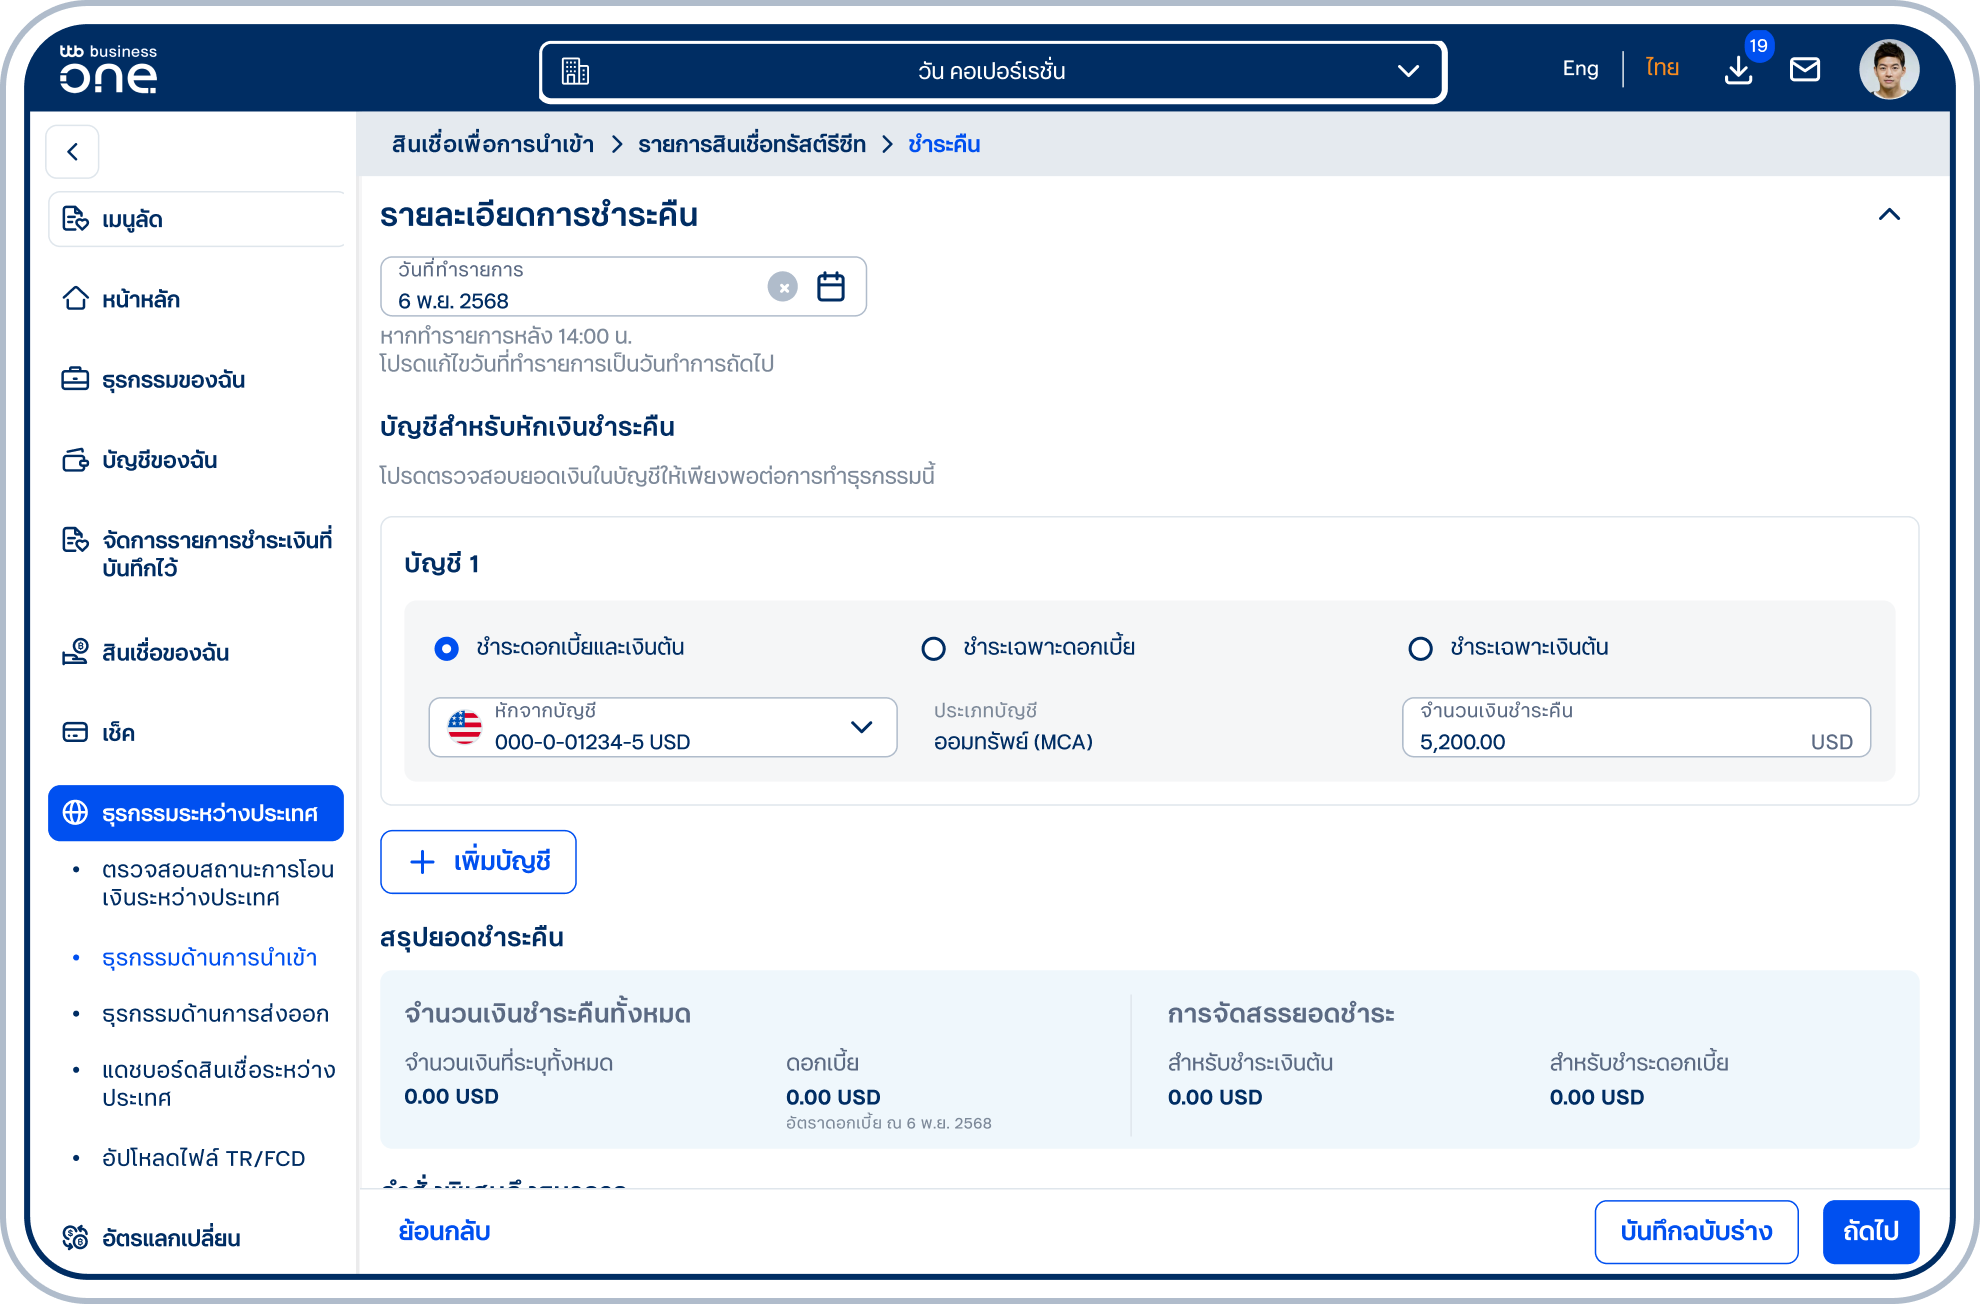
Task: Click ออมทรัพย์ (MCA) account type text
Action: click(1013, 742)
